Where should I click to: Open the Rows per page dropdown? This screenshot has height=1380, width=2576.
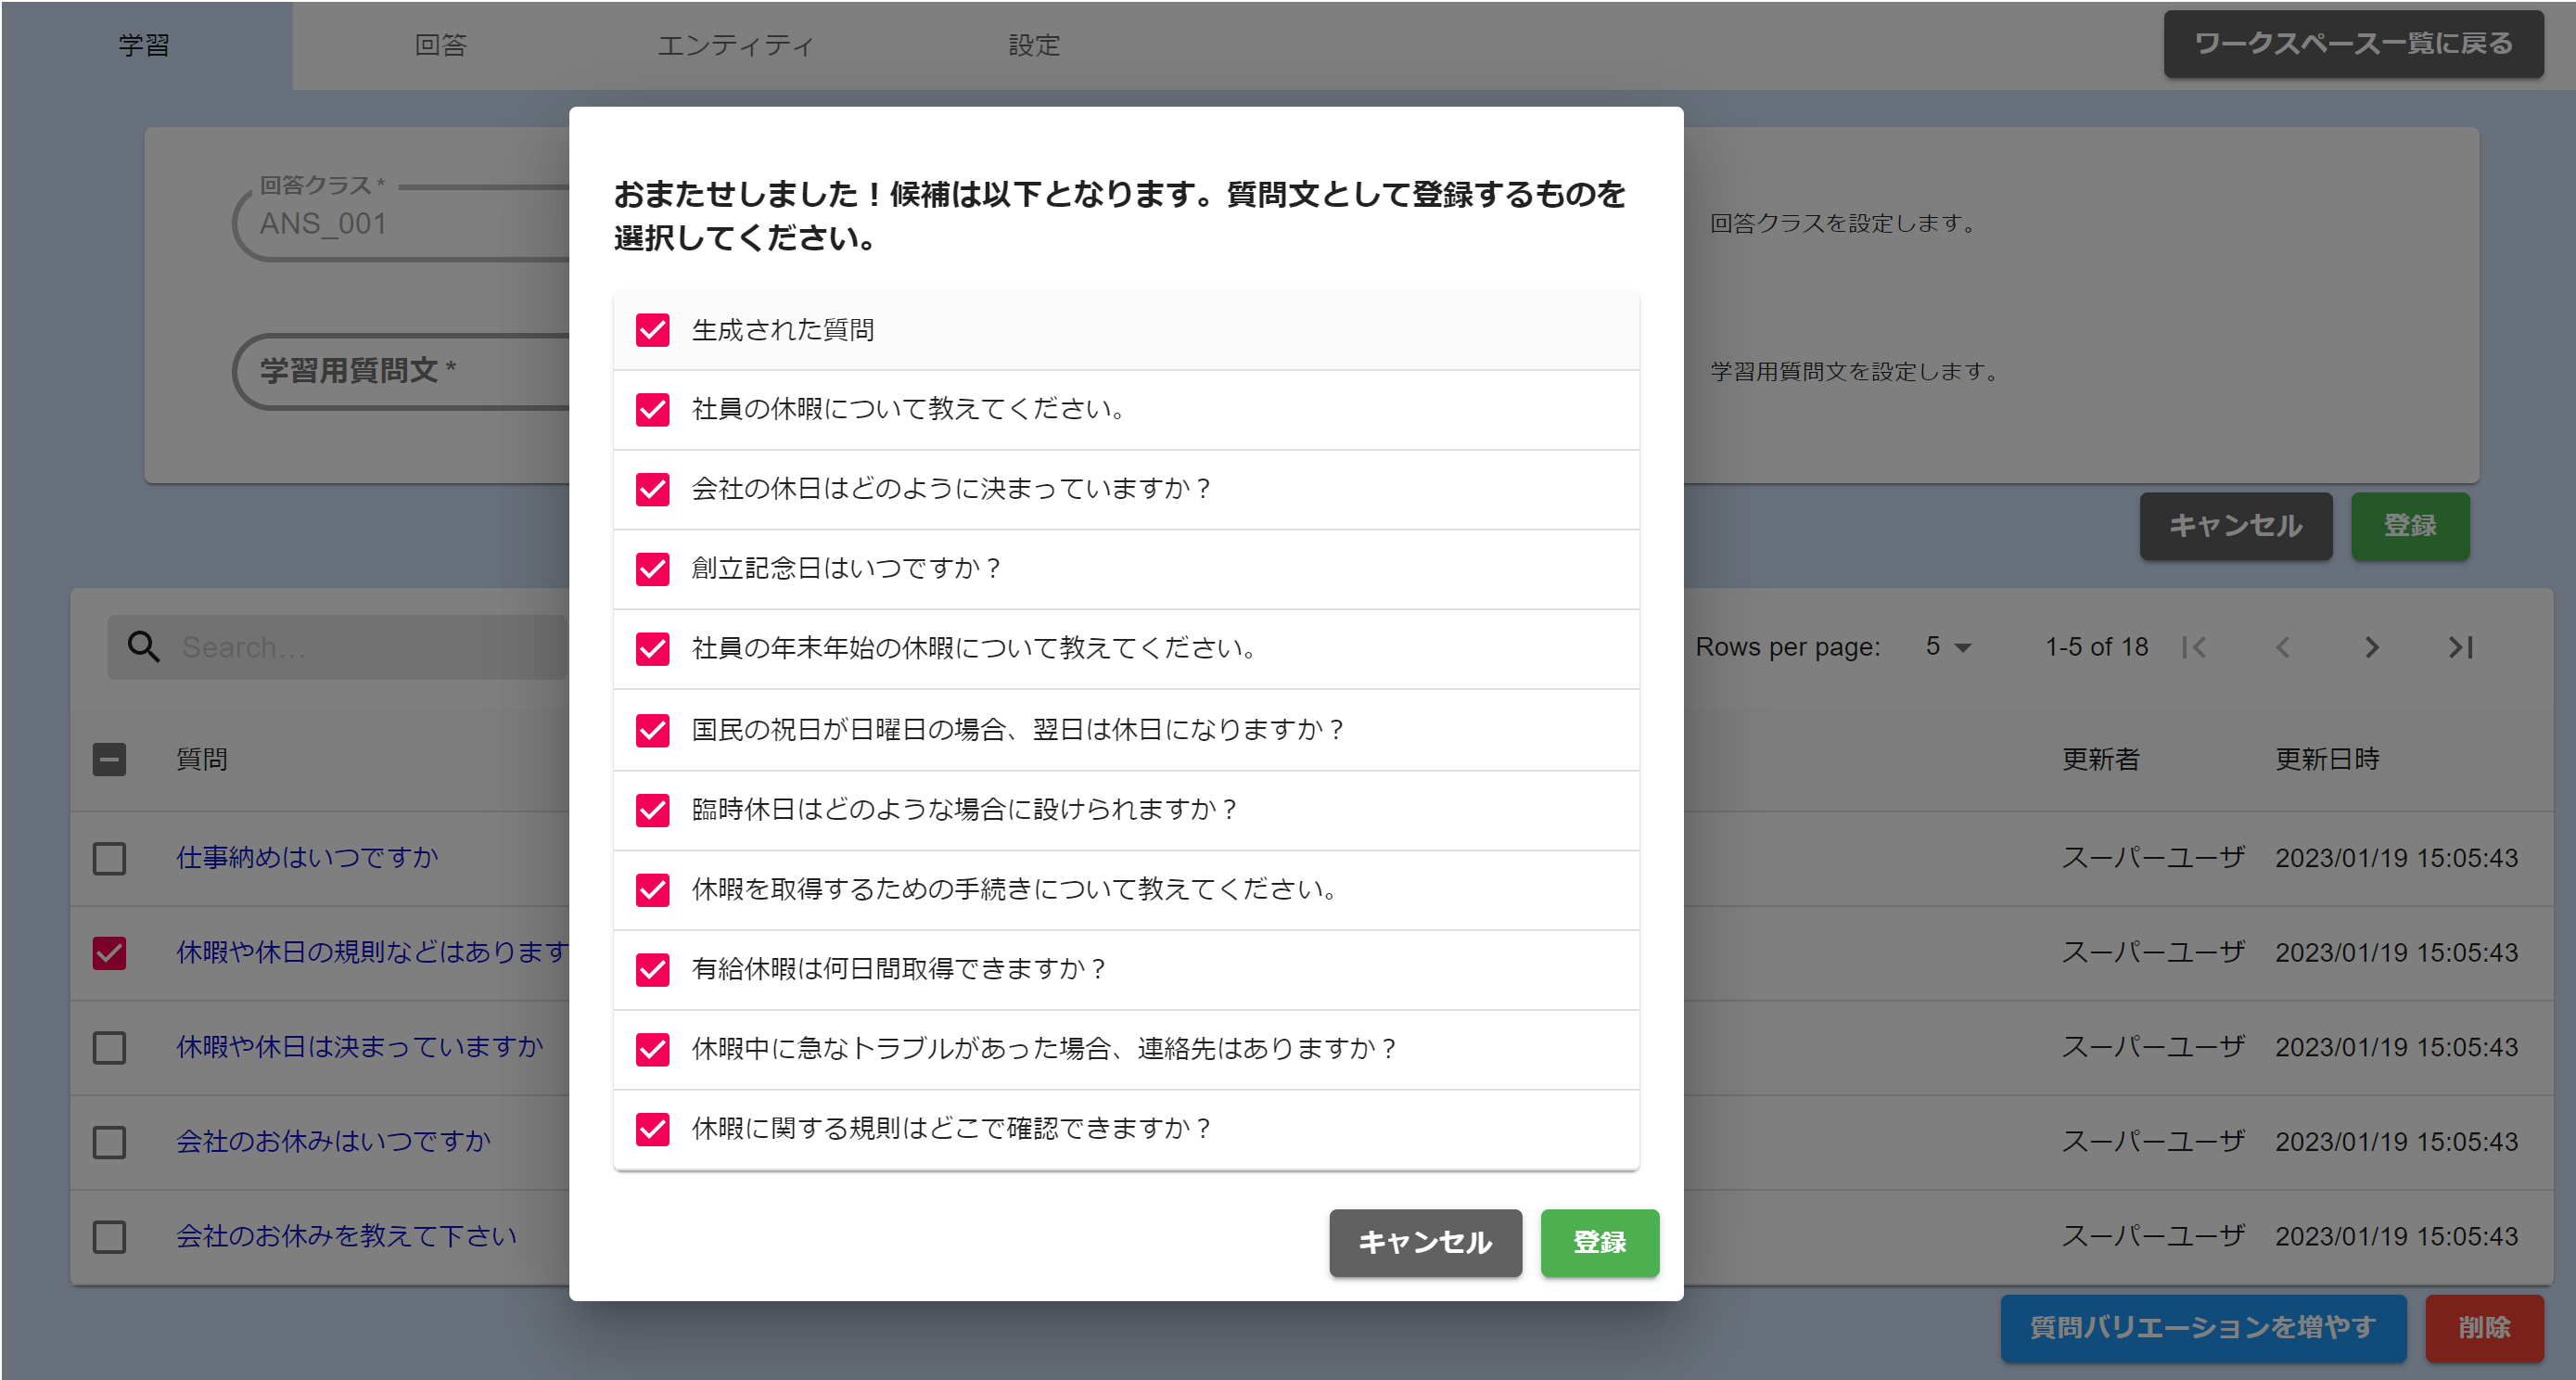1947,647
